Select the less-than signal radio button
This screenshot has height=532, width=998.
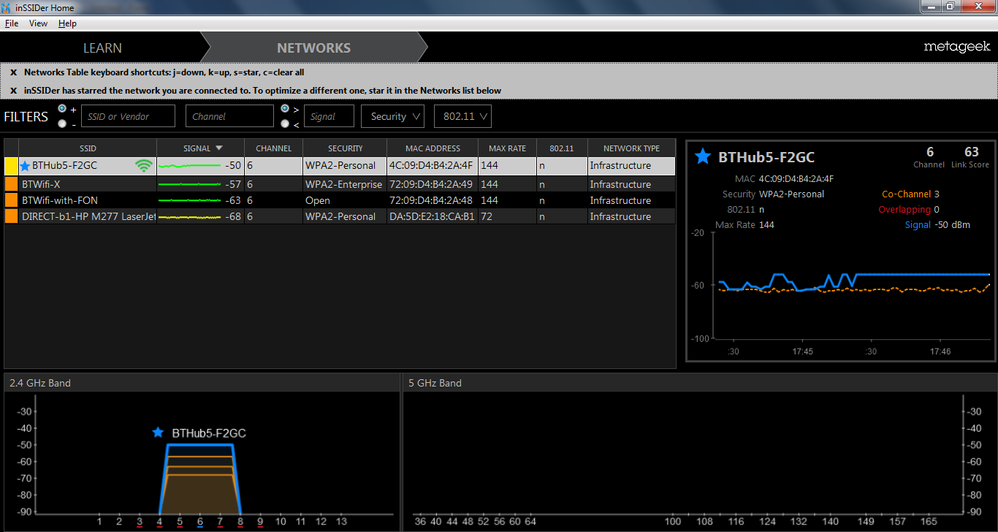285,124
